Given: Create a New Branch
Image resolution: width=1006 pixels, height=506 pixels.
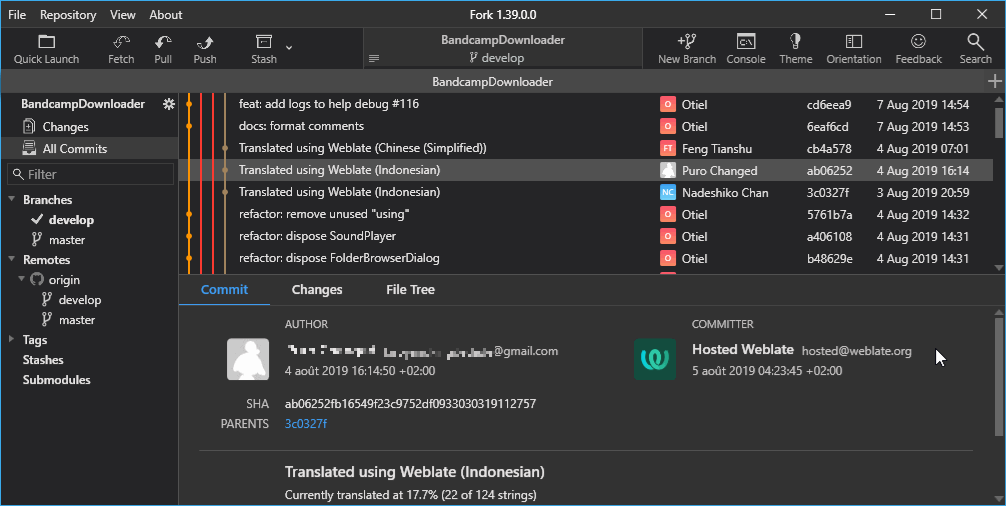Looking at the screenshot, I should click(x=686, y=49).
